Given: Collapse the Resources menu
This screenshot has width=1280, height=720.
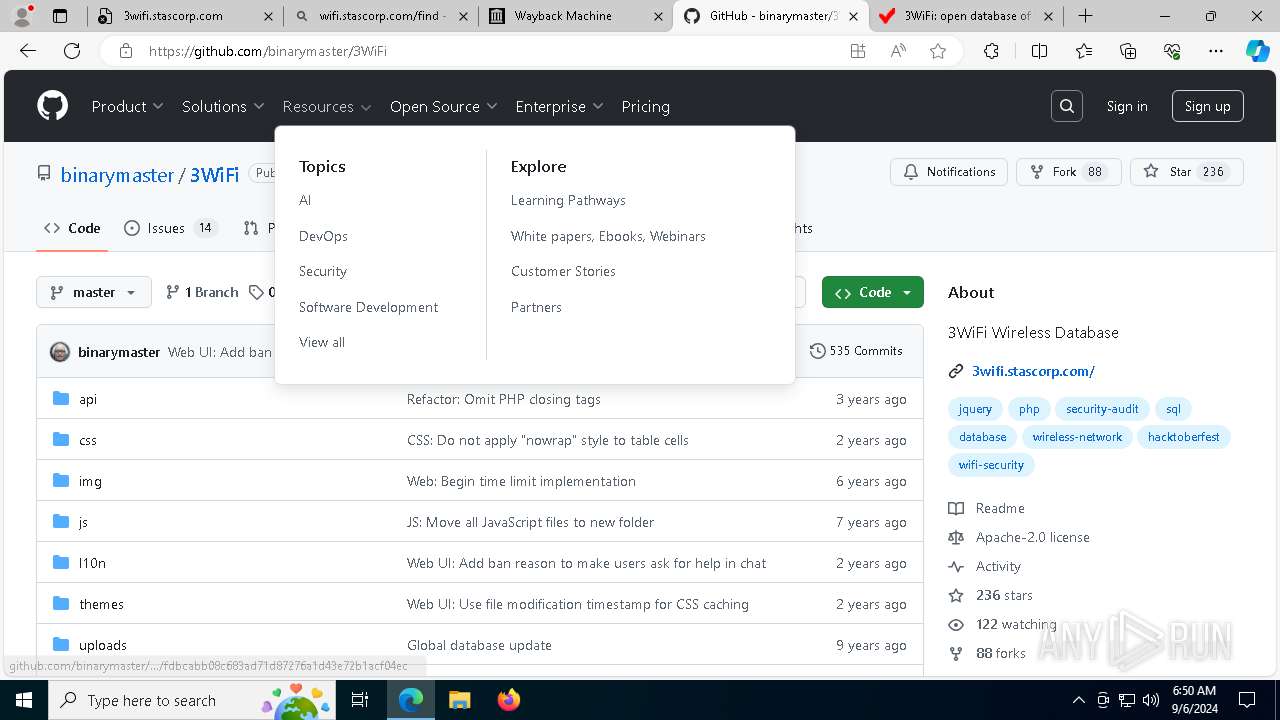Looking at the screenshot, I should point(327,106).
